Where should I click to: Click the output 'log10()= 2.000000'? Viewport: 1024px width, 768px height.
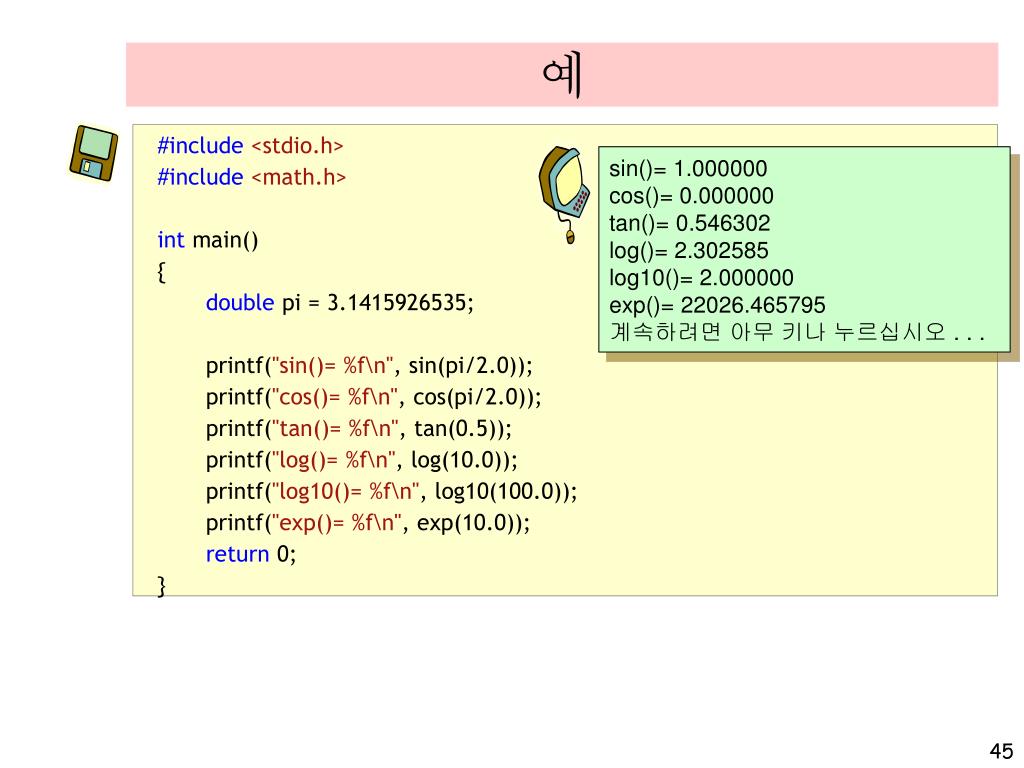coord(701,278)
